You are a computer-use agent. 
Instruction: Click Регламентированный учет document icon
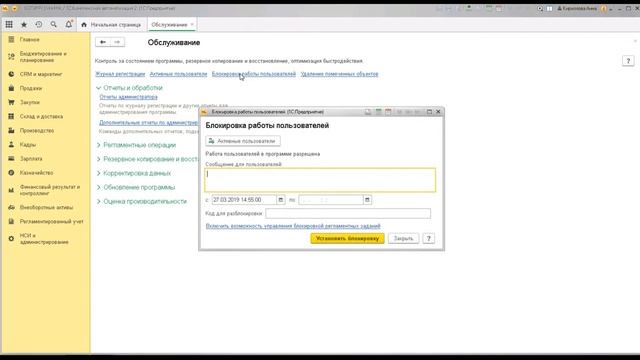point(11,222)
